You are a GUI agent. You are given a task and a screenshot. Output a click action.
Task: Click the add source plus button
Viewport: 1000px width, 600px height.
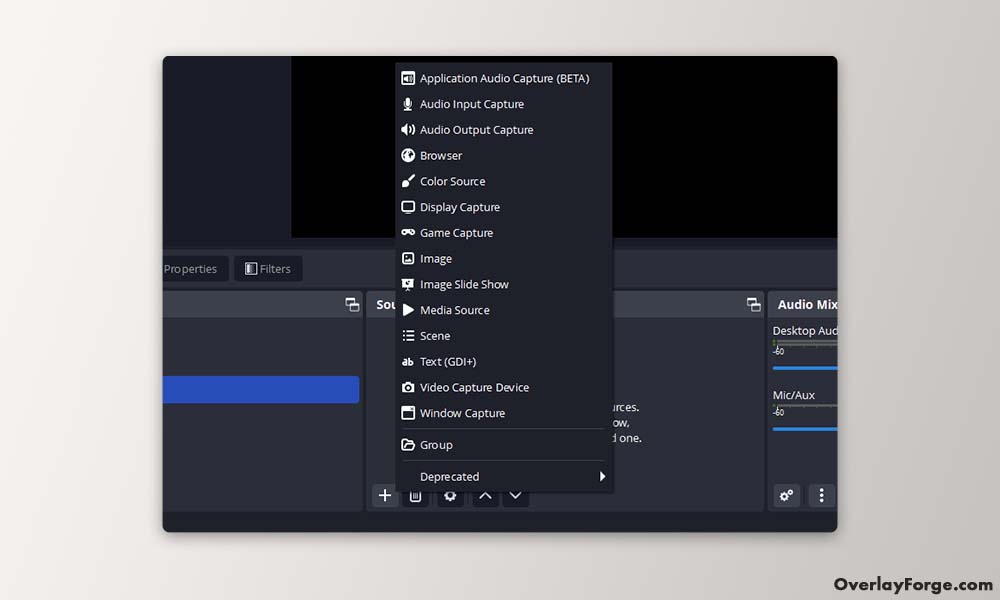385,495
